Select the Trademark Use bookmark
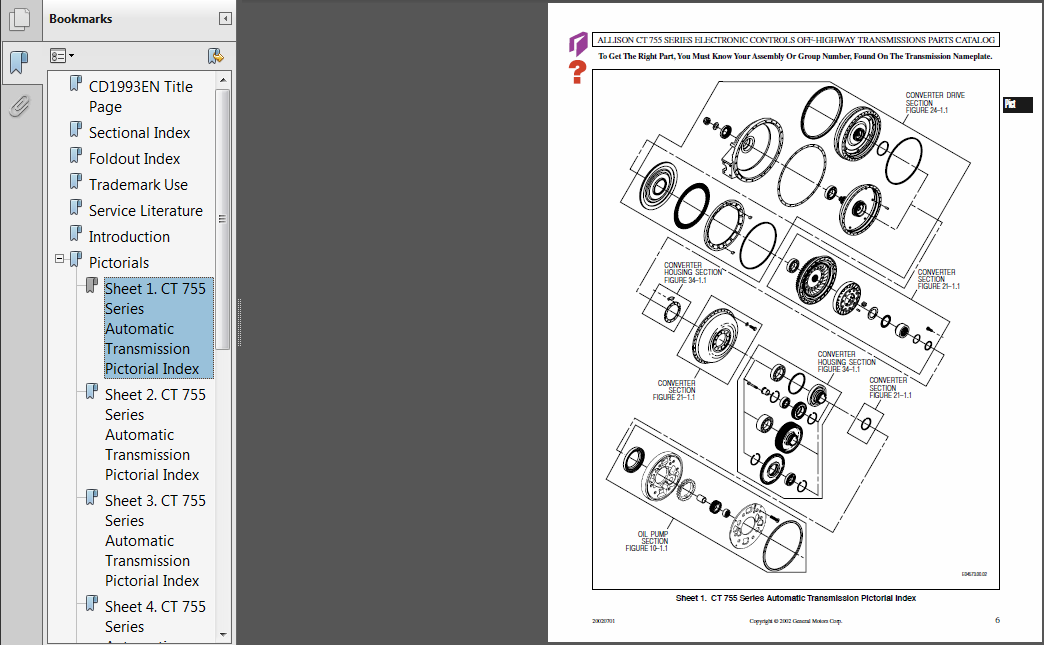Screen dimensions: 1044x645 (x=138, y=184)
